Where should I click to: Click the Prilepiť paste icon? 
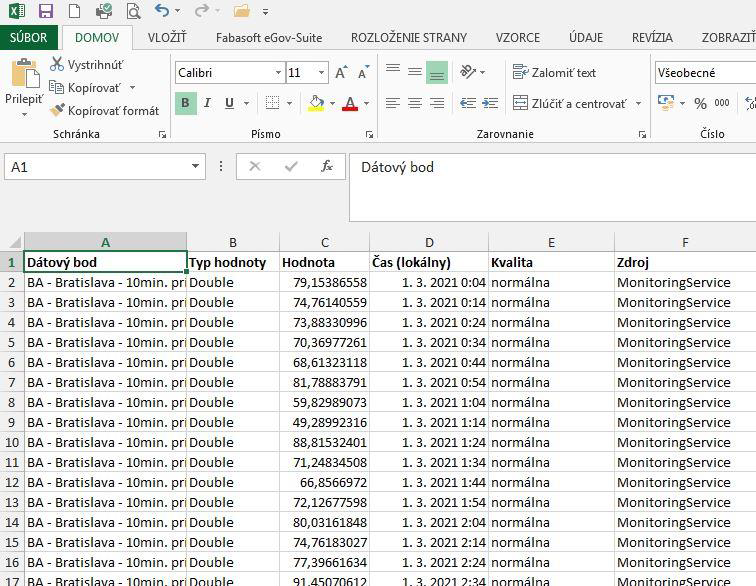(x=24, y=74)
